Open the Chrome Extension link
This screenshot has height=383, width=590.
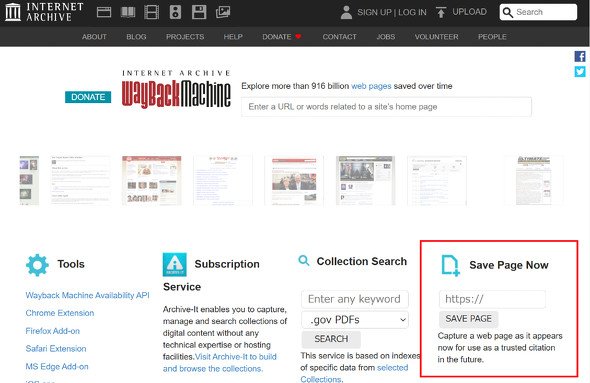[60, 313]
